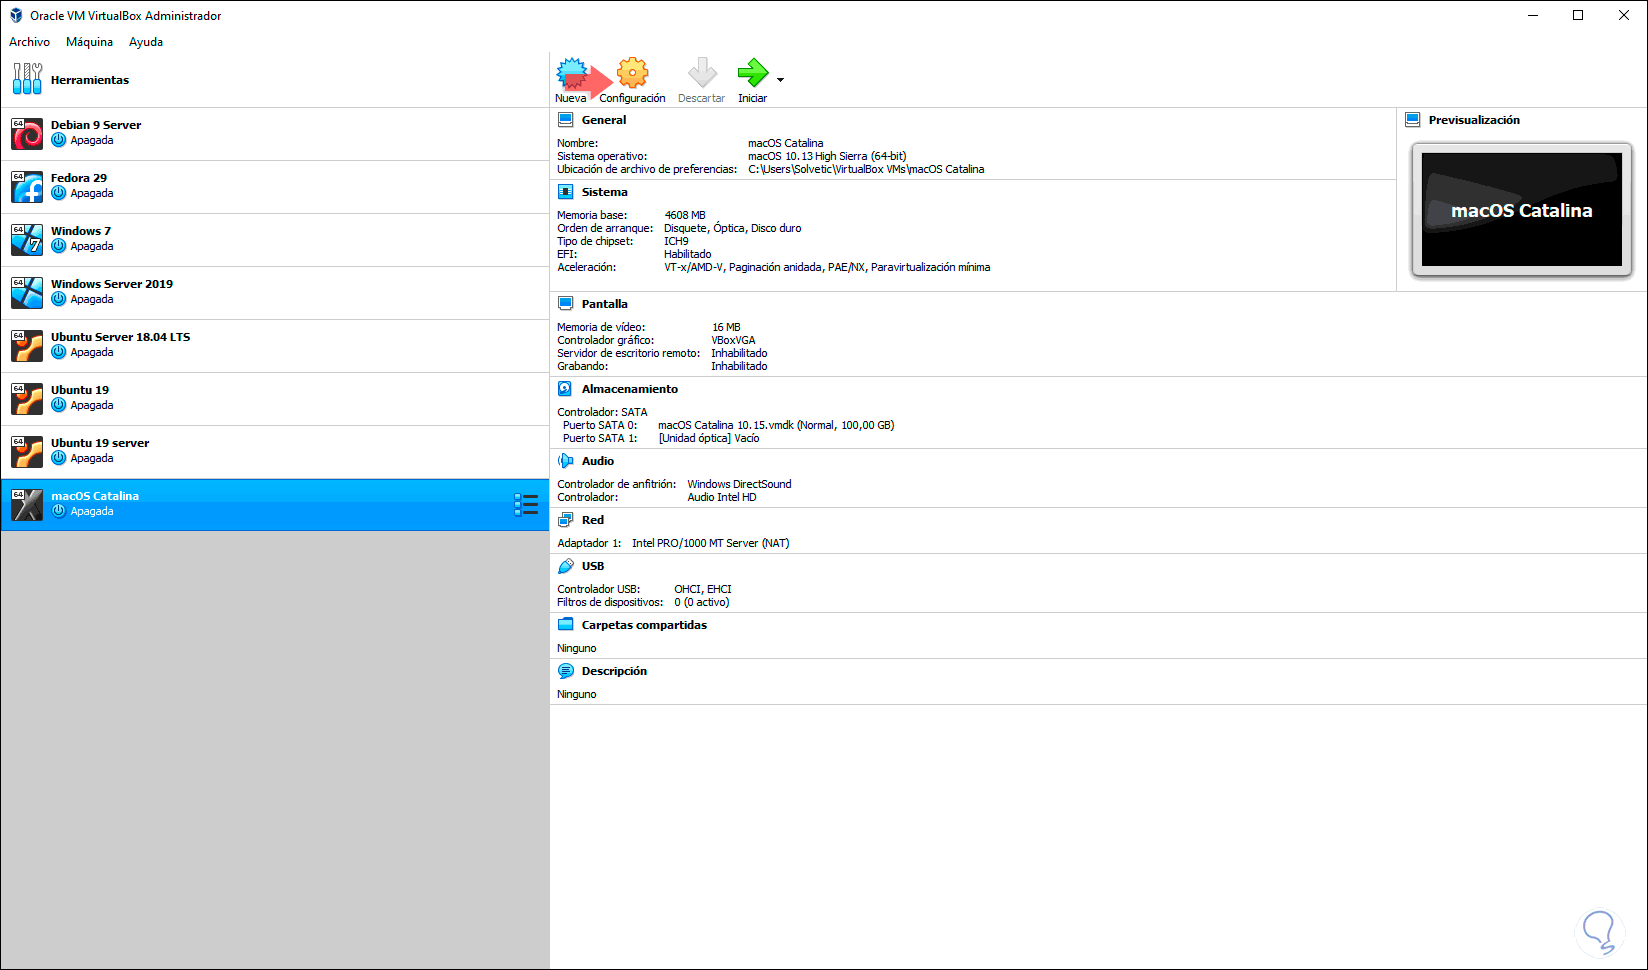
Task: Click the Nueva (new VM) toolbar icon
Action: click(571, 73)
